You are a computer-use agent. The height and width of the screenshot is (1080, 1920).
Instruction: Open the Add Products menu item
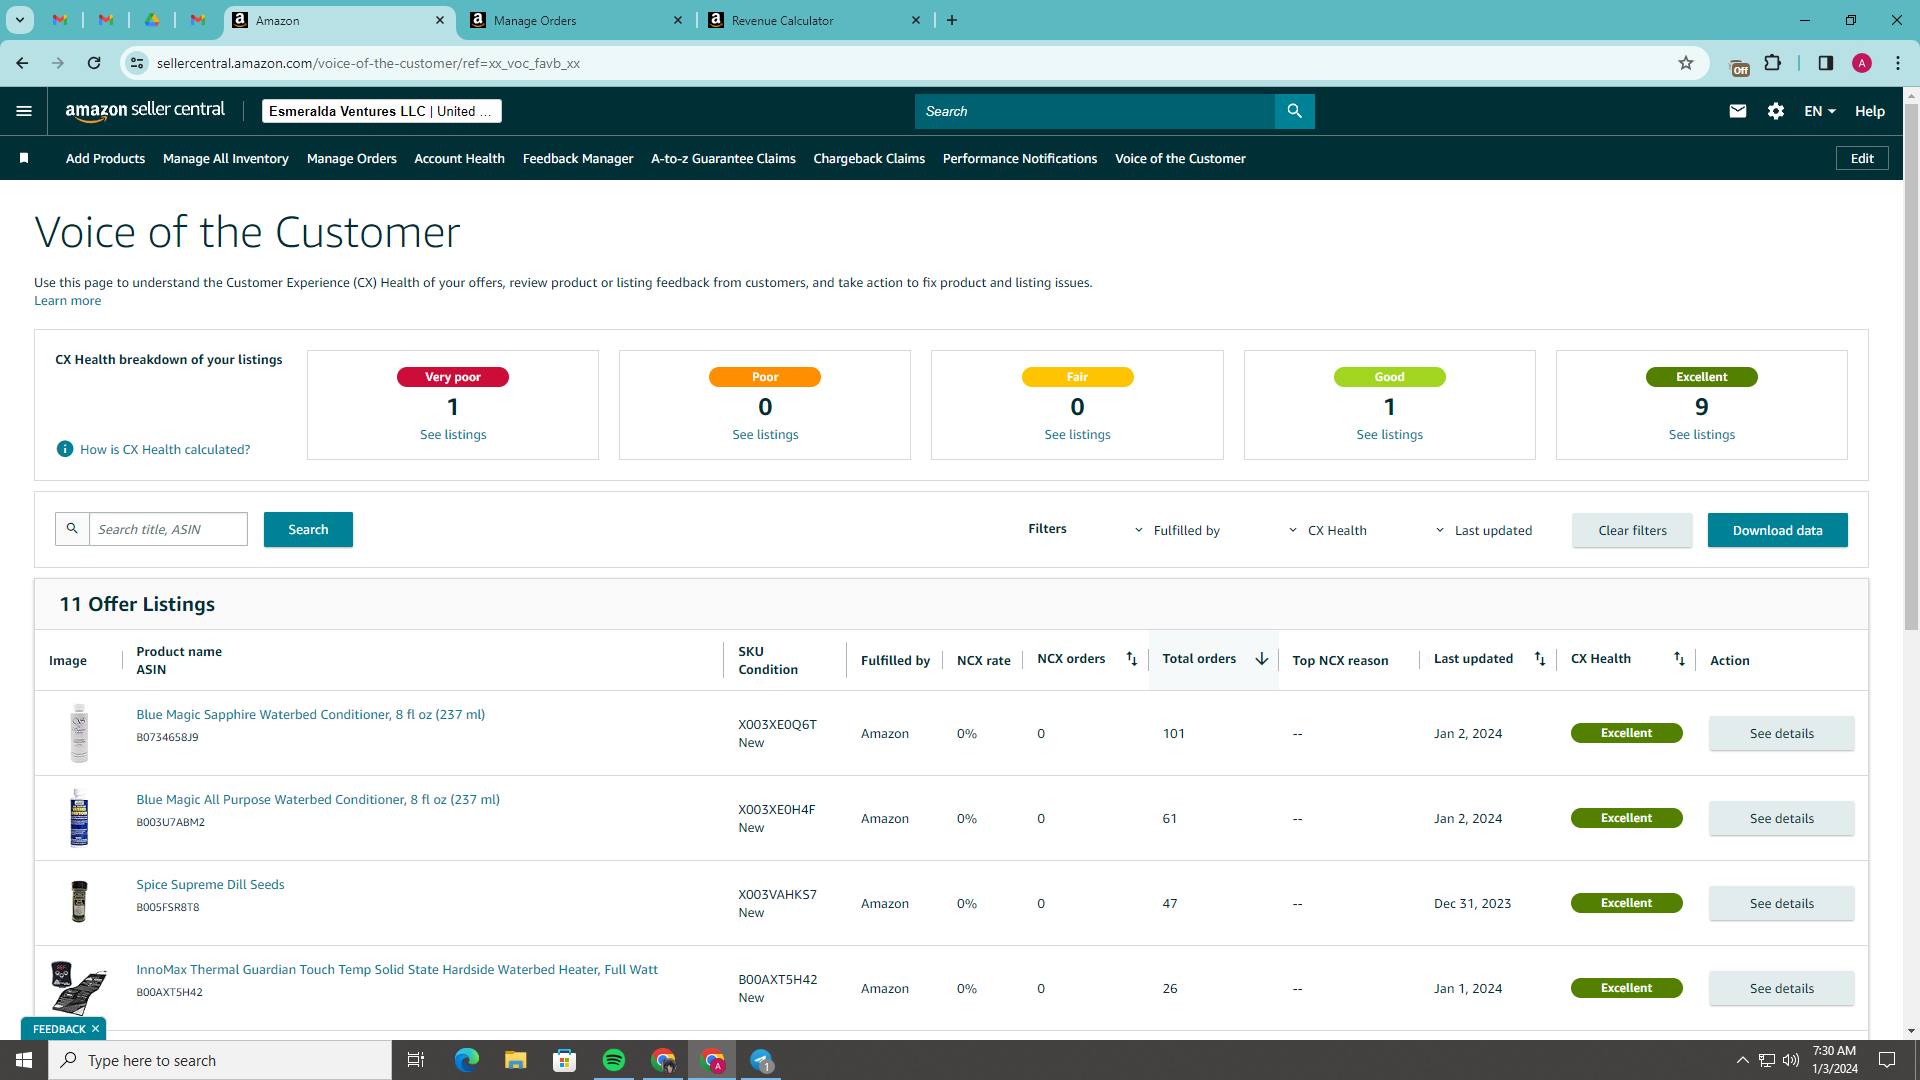tap(105, 158)
